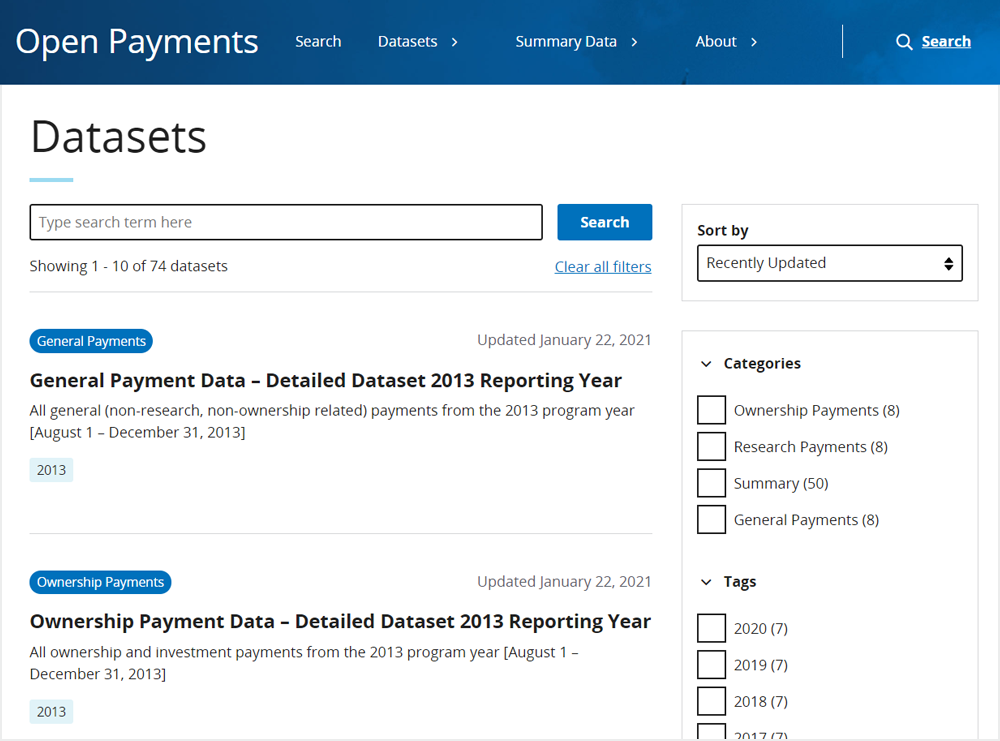Click the chevron arrow next to Datasets
Image resolution: width=1000 pixels, height=741 pixels.
(455, 42)
